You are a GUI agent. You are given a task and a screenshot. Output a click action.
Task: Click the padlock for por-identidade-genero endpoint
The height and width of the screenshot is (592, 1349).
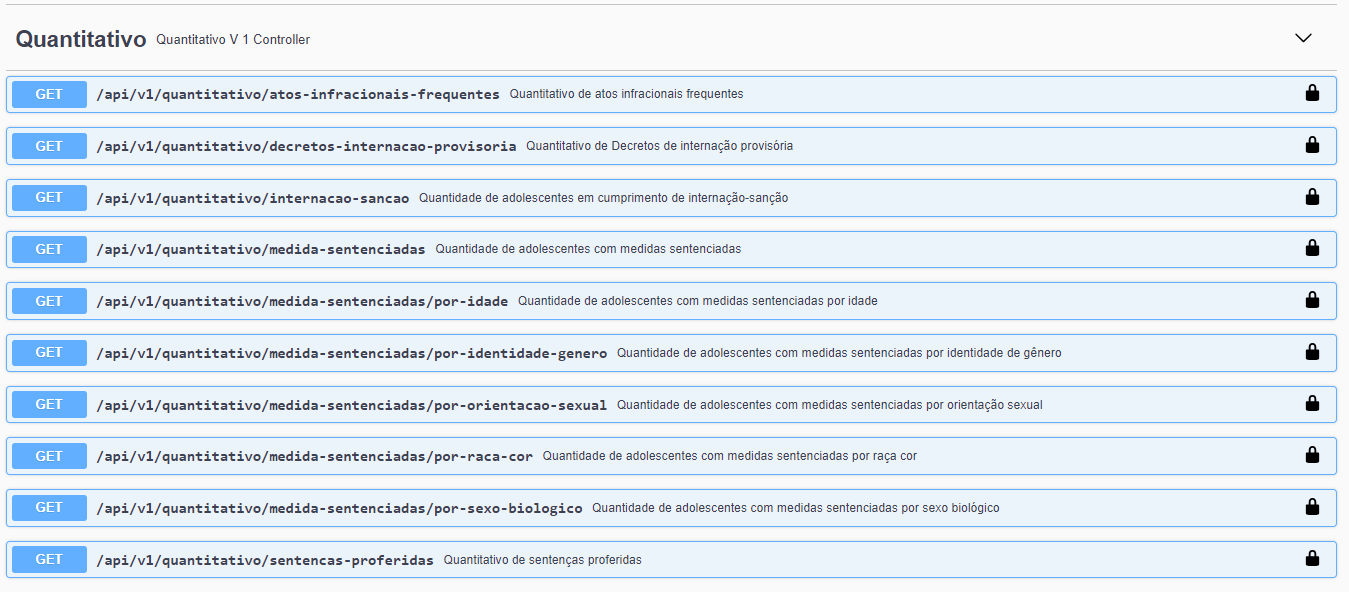point(1312,352)
